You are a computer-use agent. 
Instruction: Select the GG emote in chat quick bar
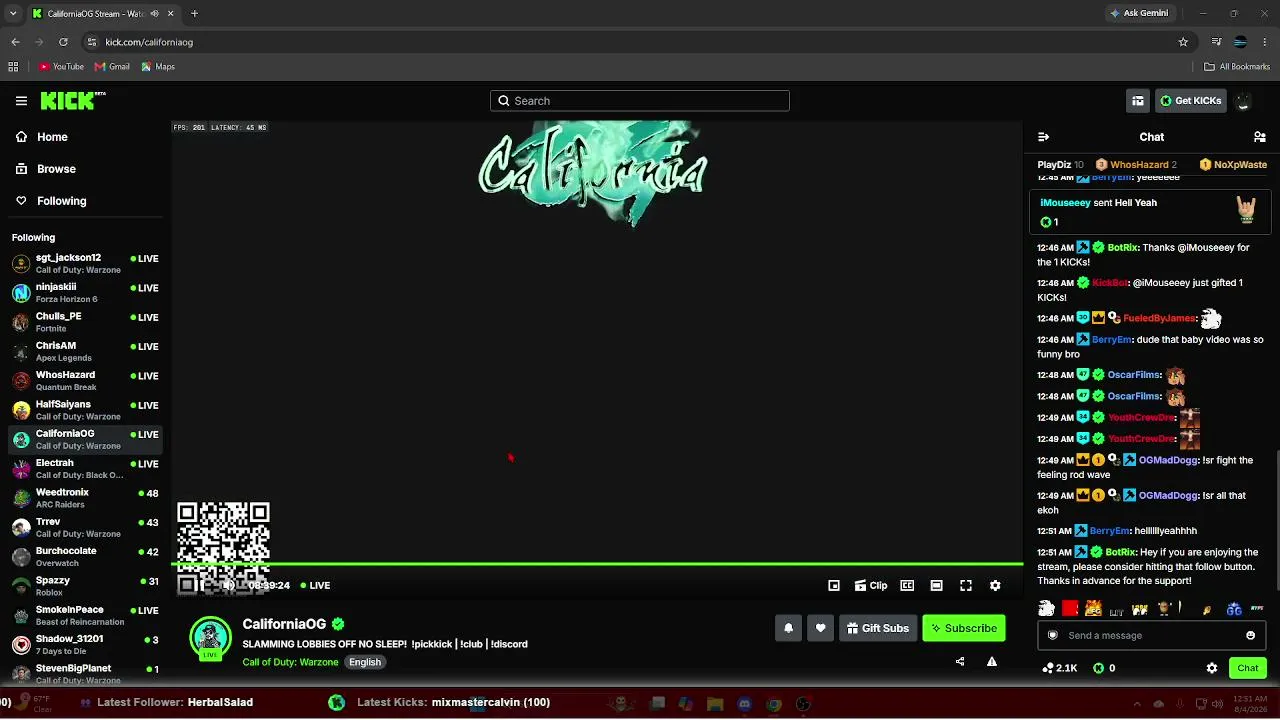1234,609
